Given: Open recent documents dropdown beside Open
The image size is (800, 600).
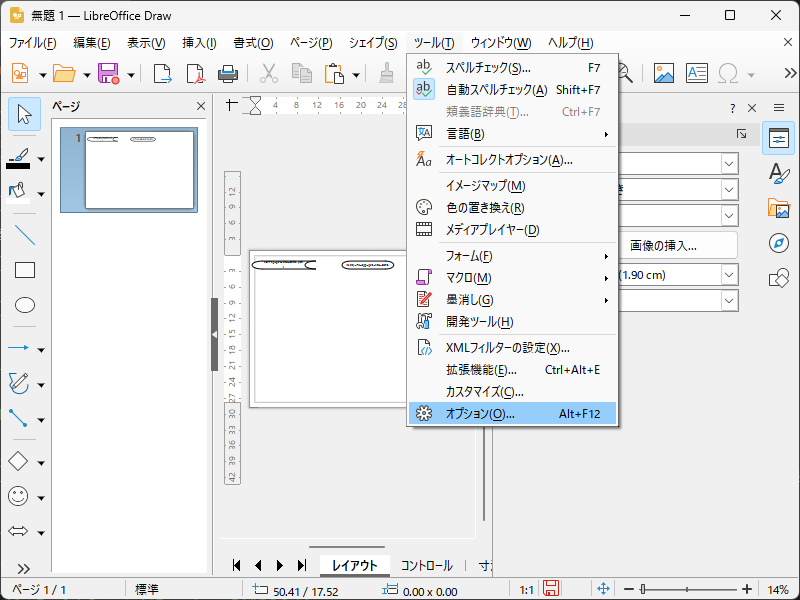Looking at the screenshot, I should point(87,75).
